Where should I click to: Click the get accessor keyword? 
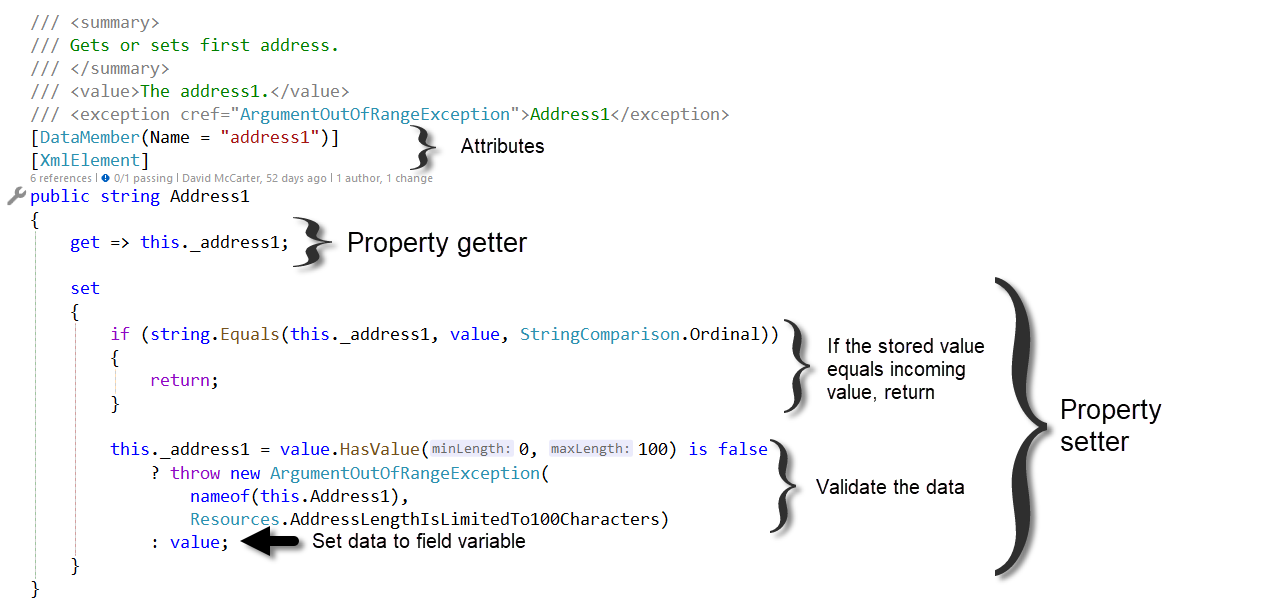click(x=85, y=243)
